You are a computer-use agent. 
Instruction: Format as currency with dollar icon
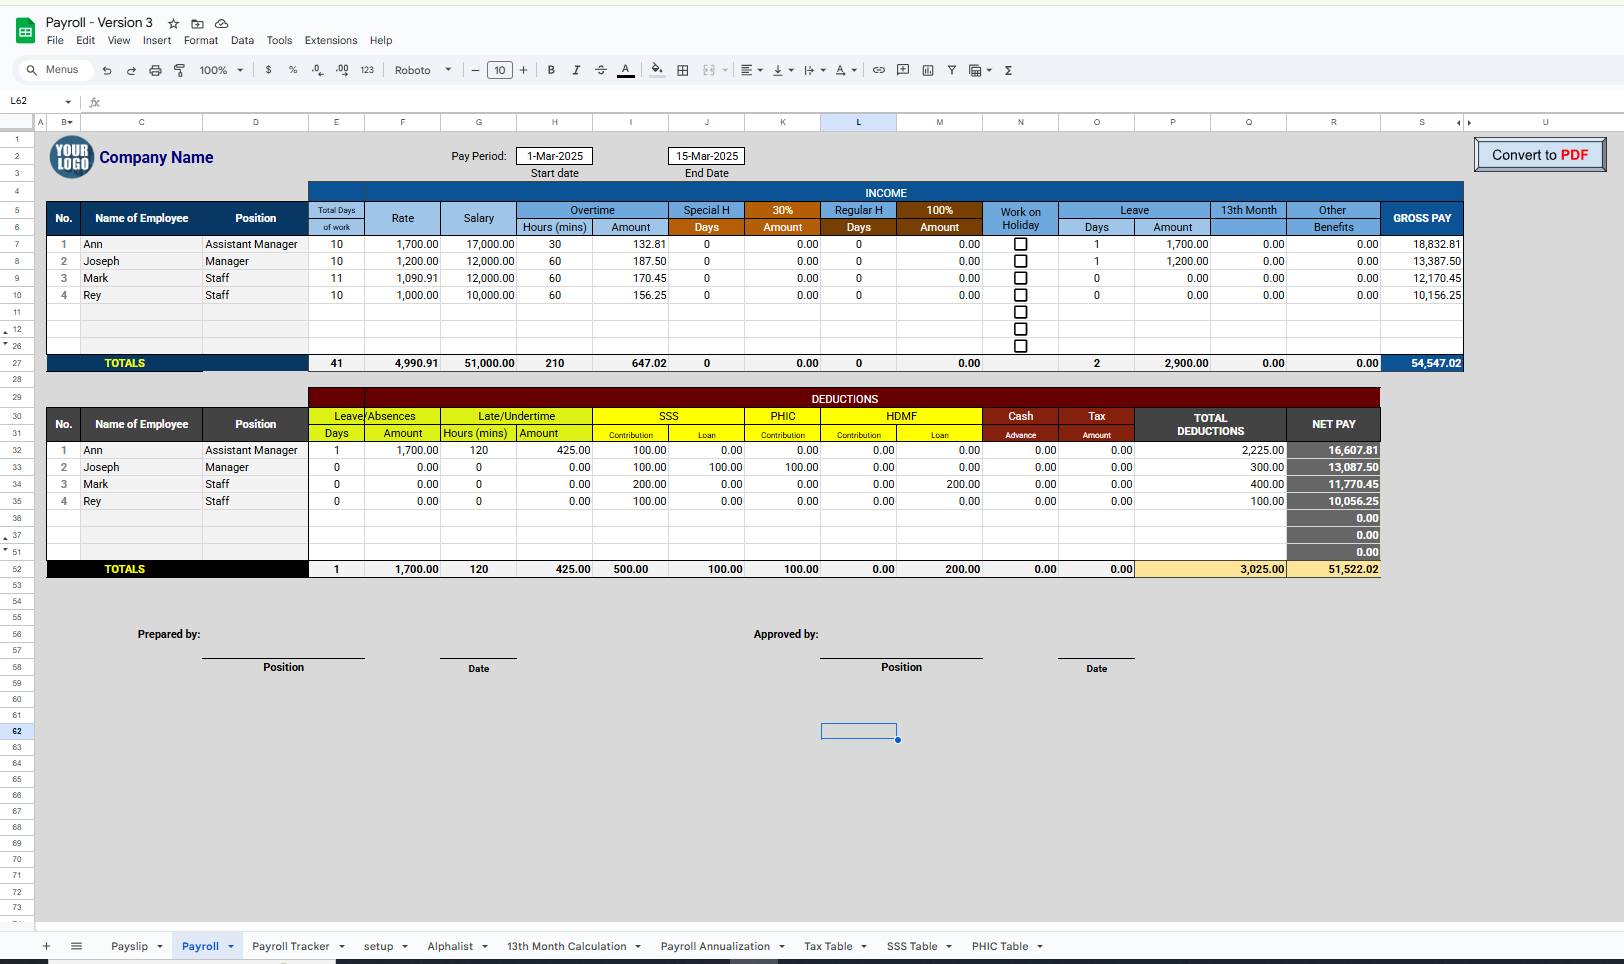[268, 70]
